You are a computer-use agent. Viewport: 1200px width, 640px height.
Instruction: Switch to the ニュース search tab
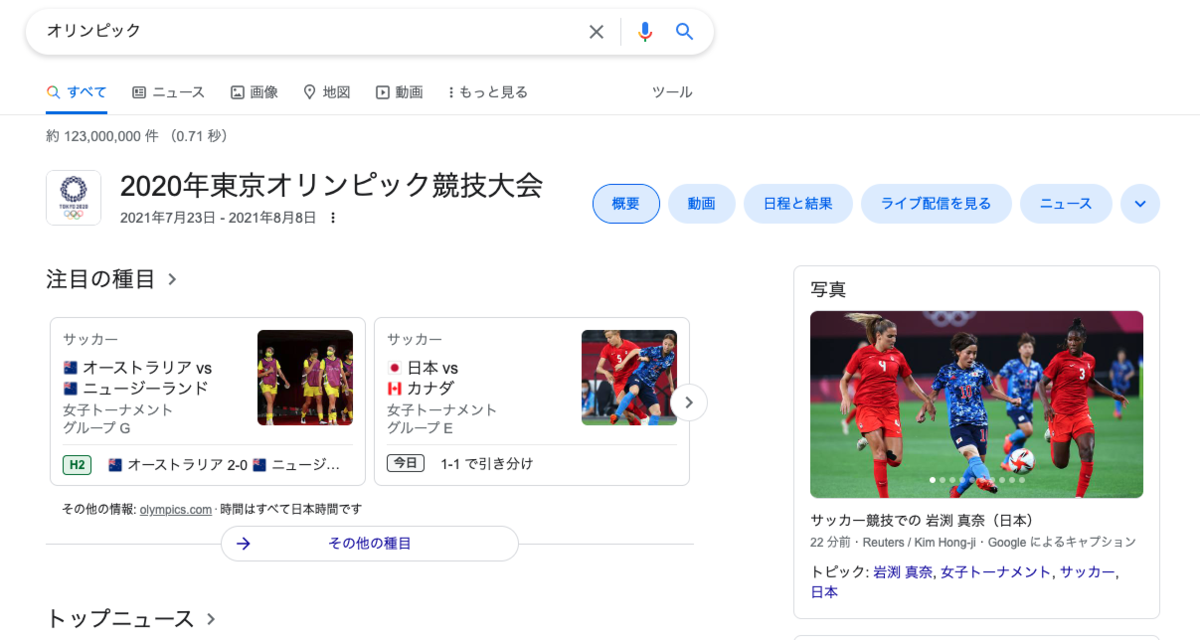(x=168, y=92)
